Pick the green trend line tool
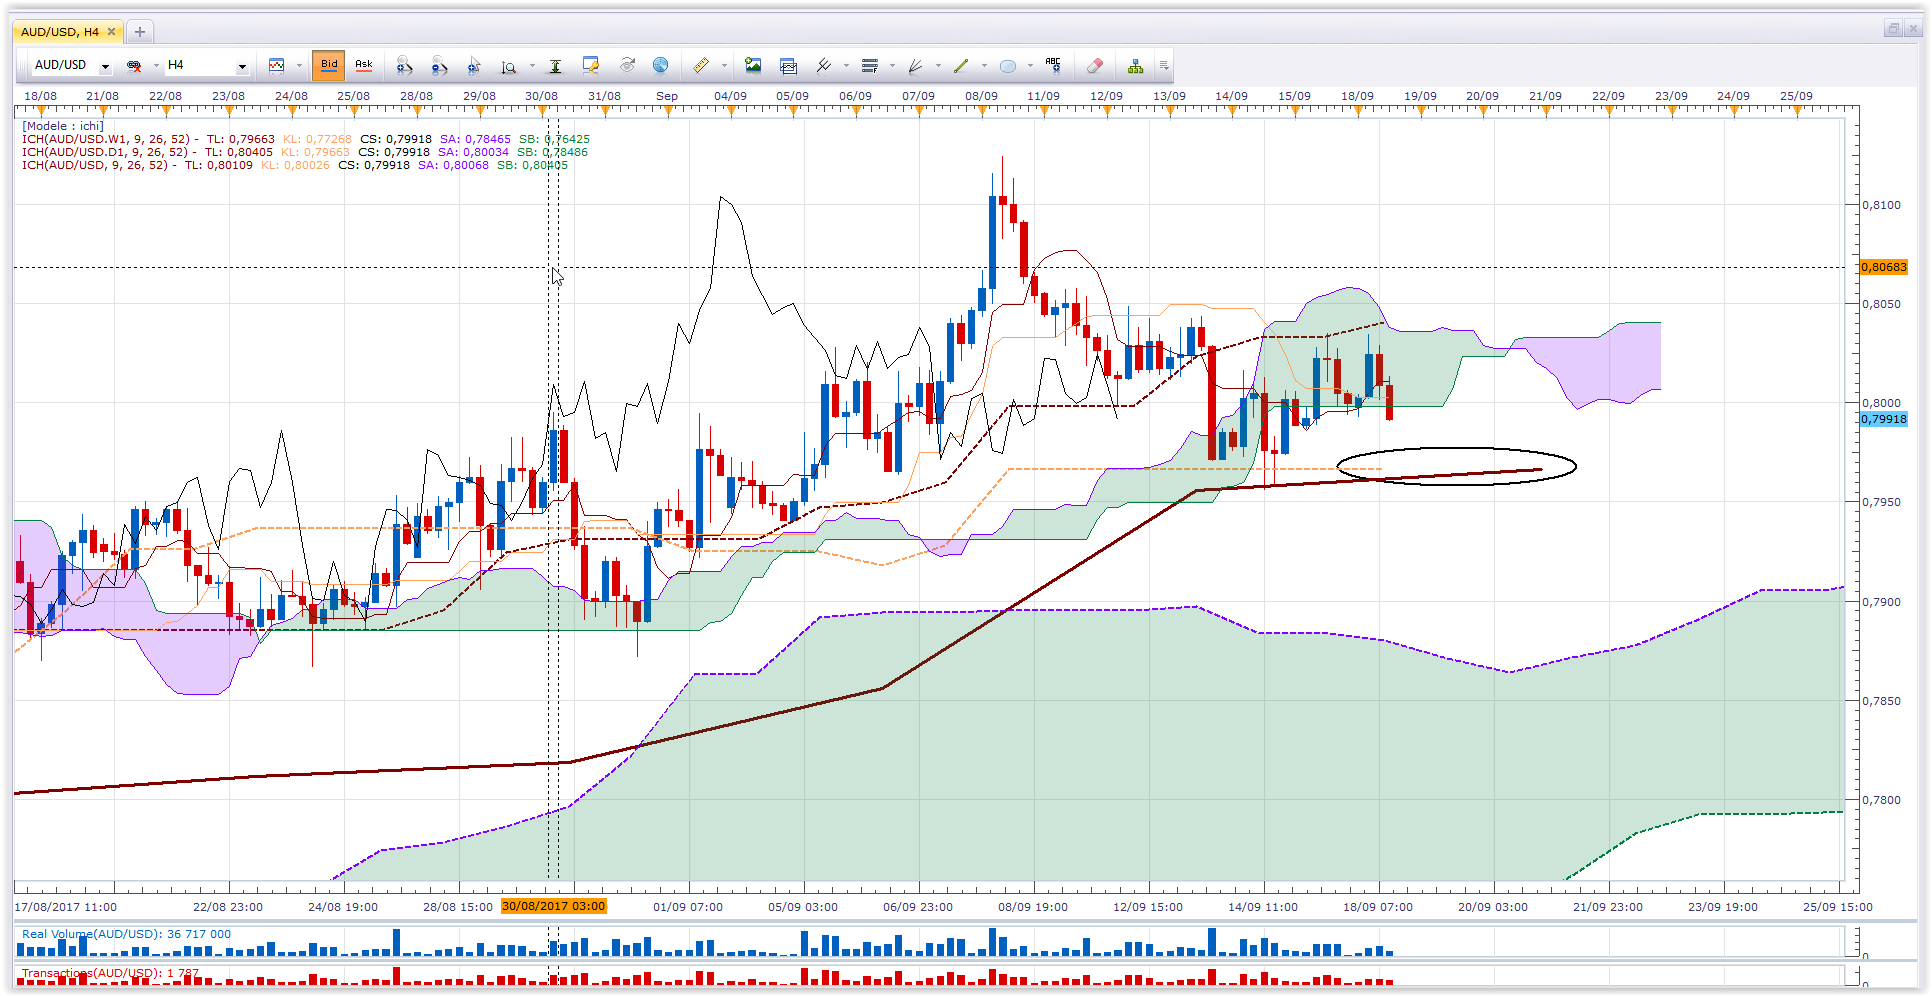 point(961,66)
